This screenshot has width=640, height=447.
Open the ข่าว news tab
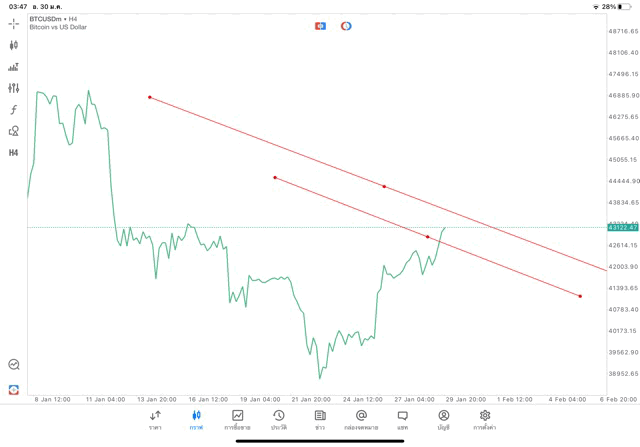(319, 419)
